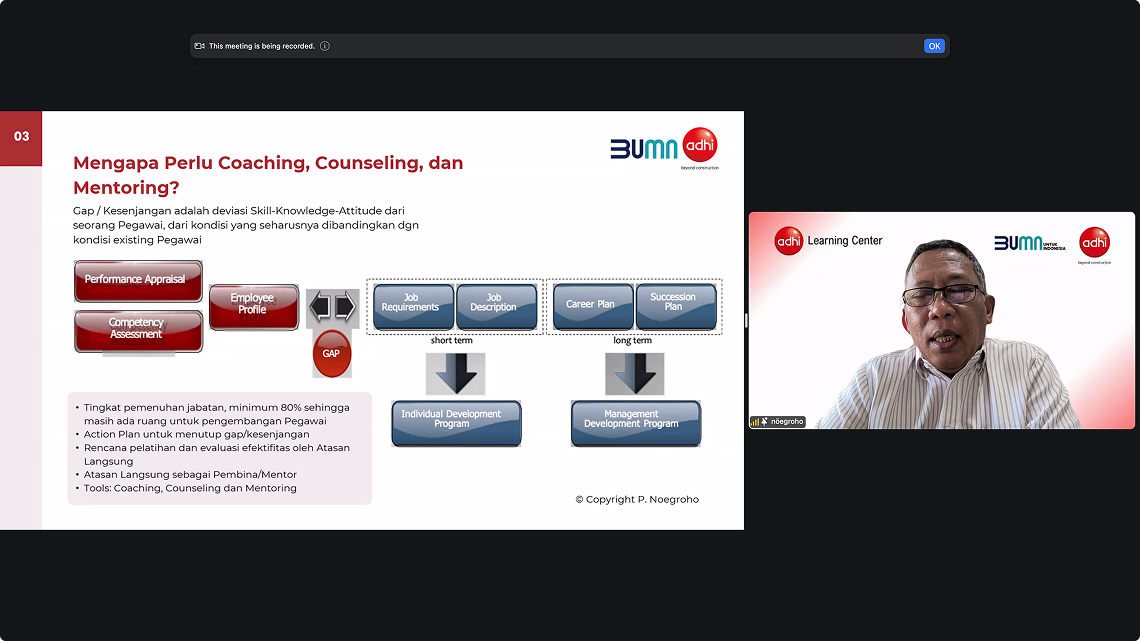
Task: Click the Succession Plan box
Action: pyautogui.click(x=675, y=304)
